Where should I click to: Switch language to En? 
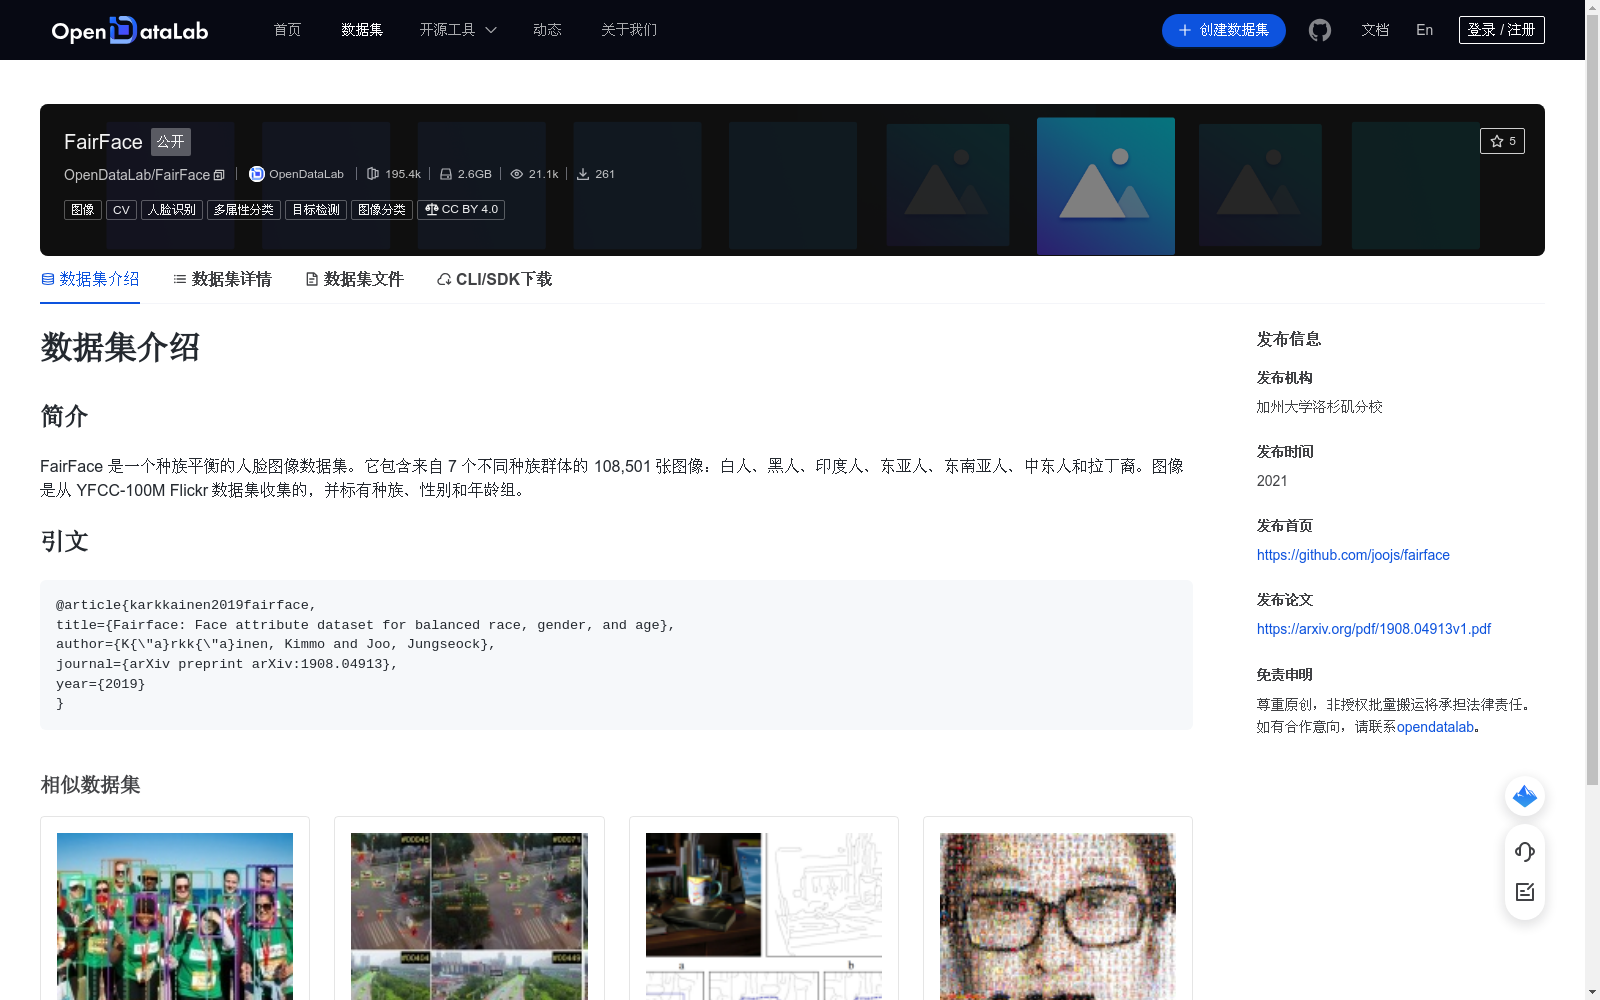[x=1425, y=30]
